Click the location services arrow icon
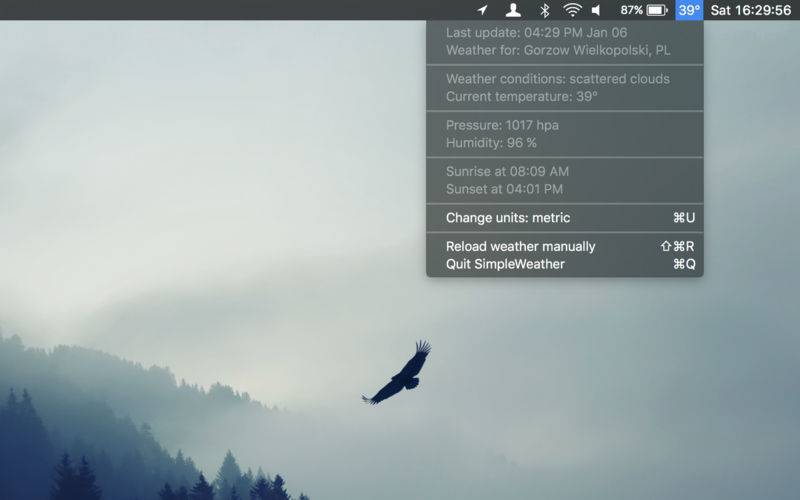The width and height of the screenshot is (800, 500). click(482, 10)
